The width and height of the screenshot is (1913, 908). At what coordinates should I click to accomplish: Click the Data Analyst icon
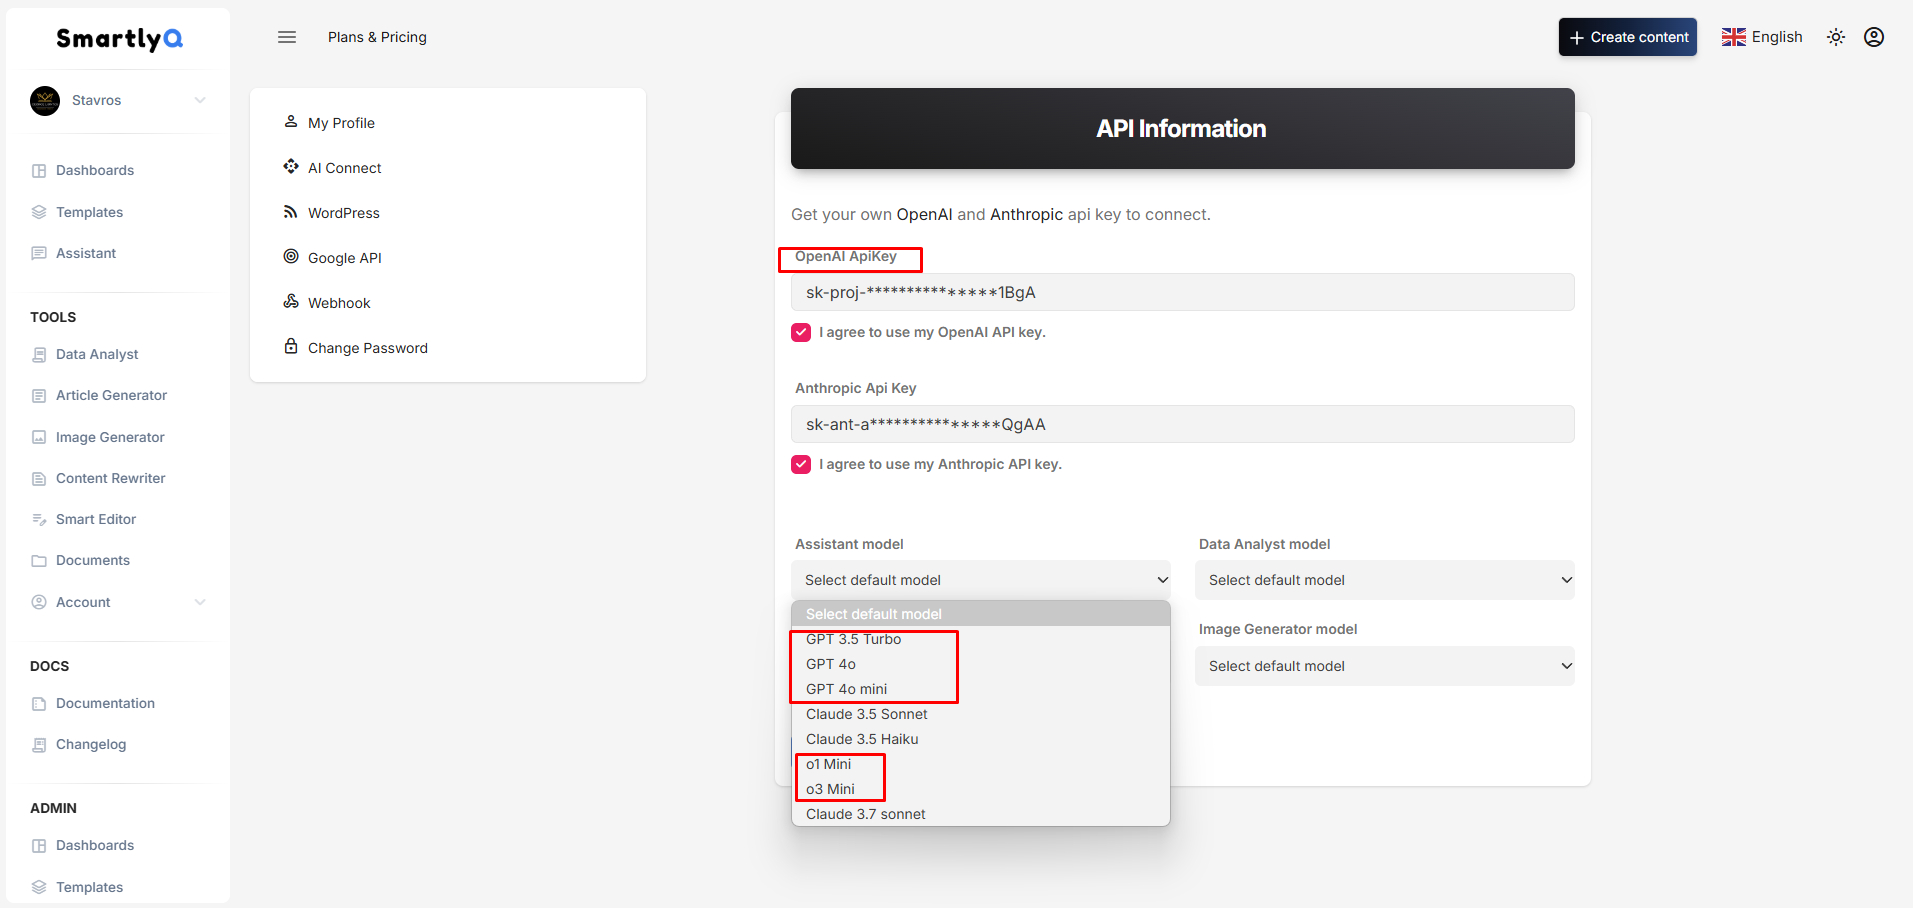[x=39, y=355]
